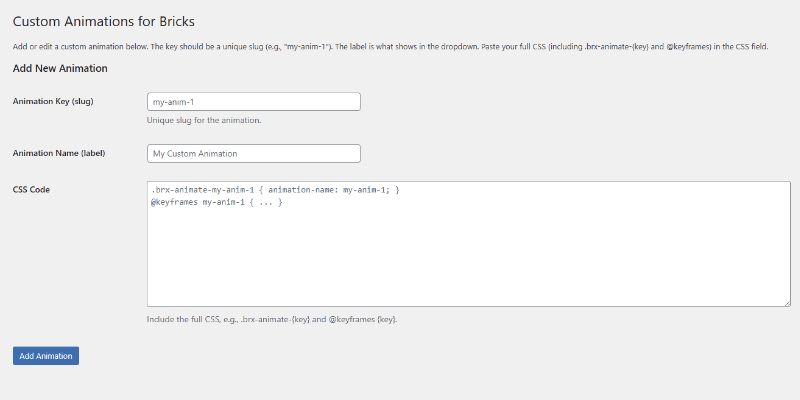Click "animation-name: my-anim-1;" in the CSS placeholder
Screen dimensions: 800x400
329,190
